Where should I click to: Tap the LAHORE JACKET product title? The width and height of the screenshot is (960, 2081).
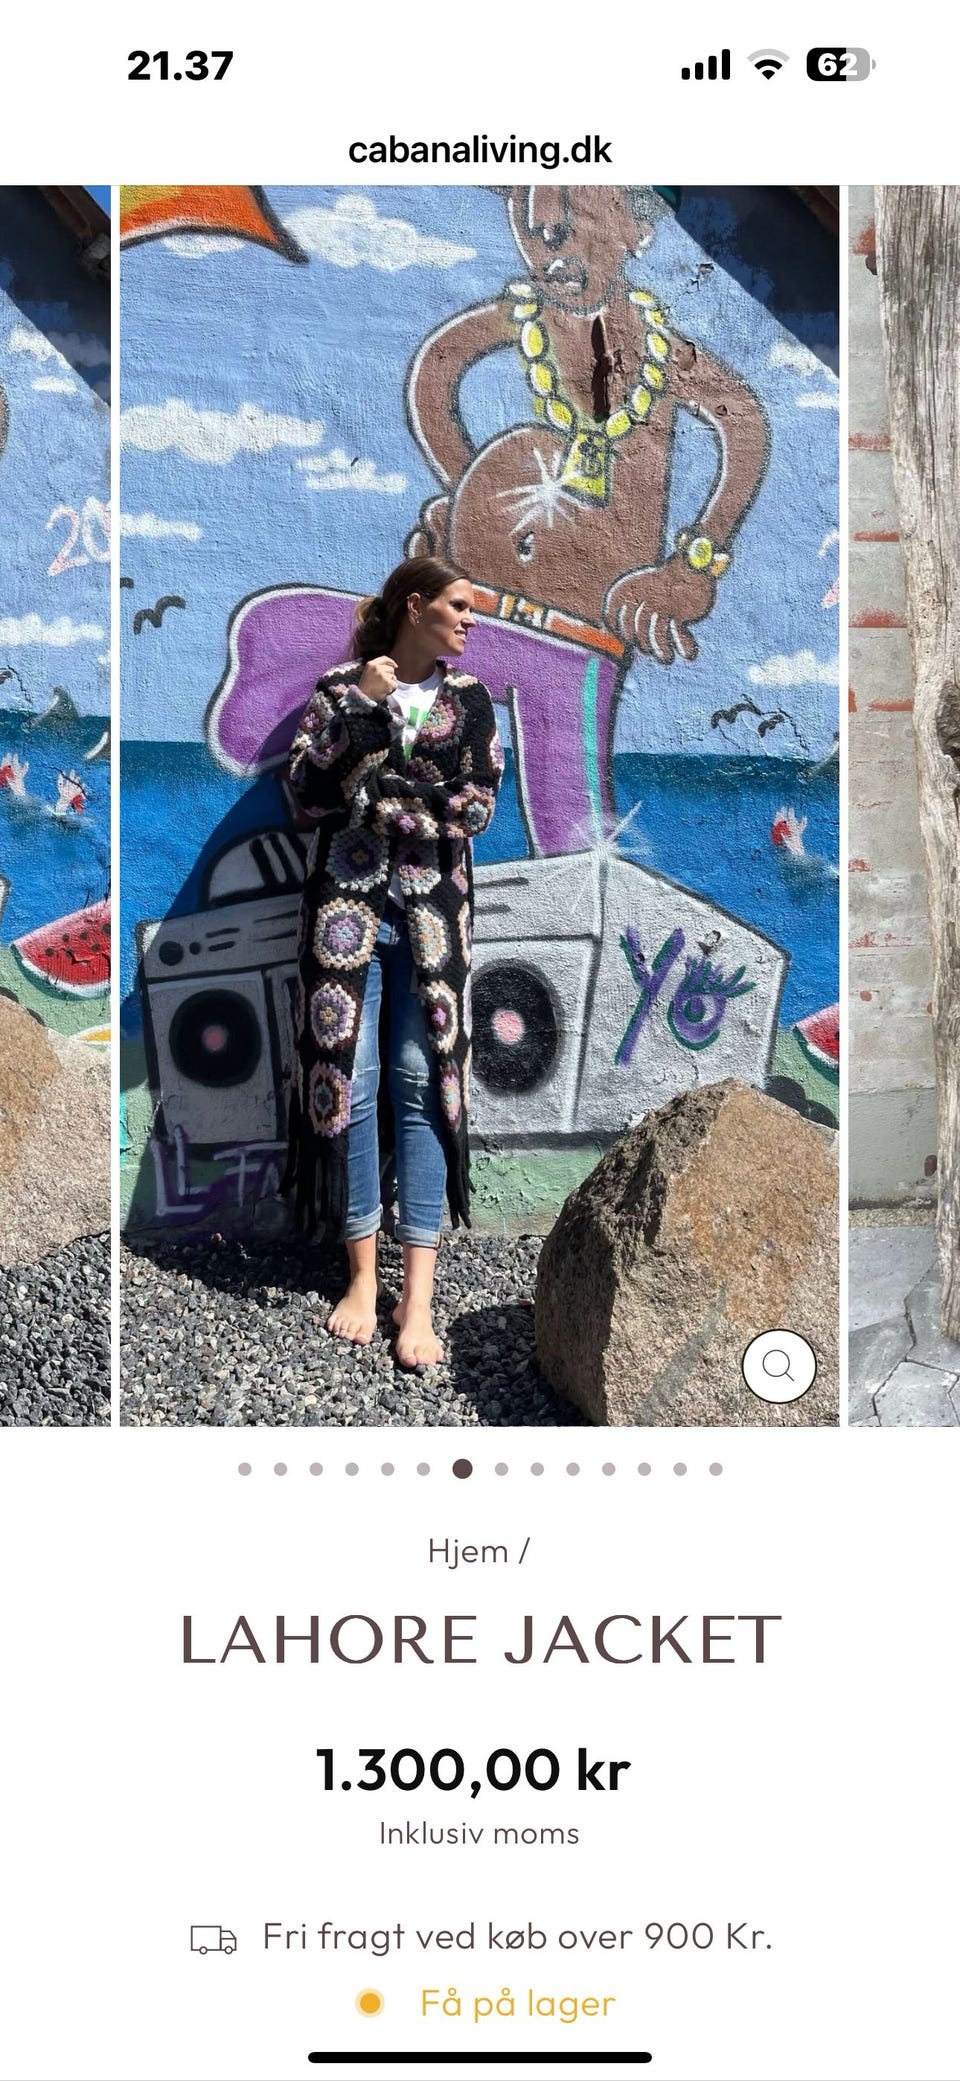(480, 1640)
